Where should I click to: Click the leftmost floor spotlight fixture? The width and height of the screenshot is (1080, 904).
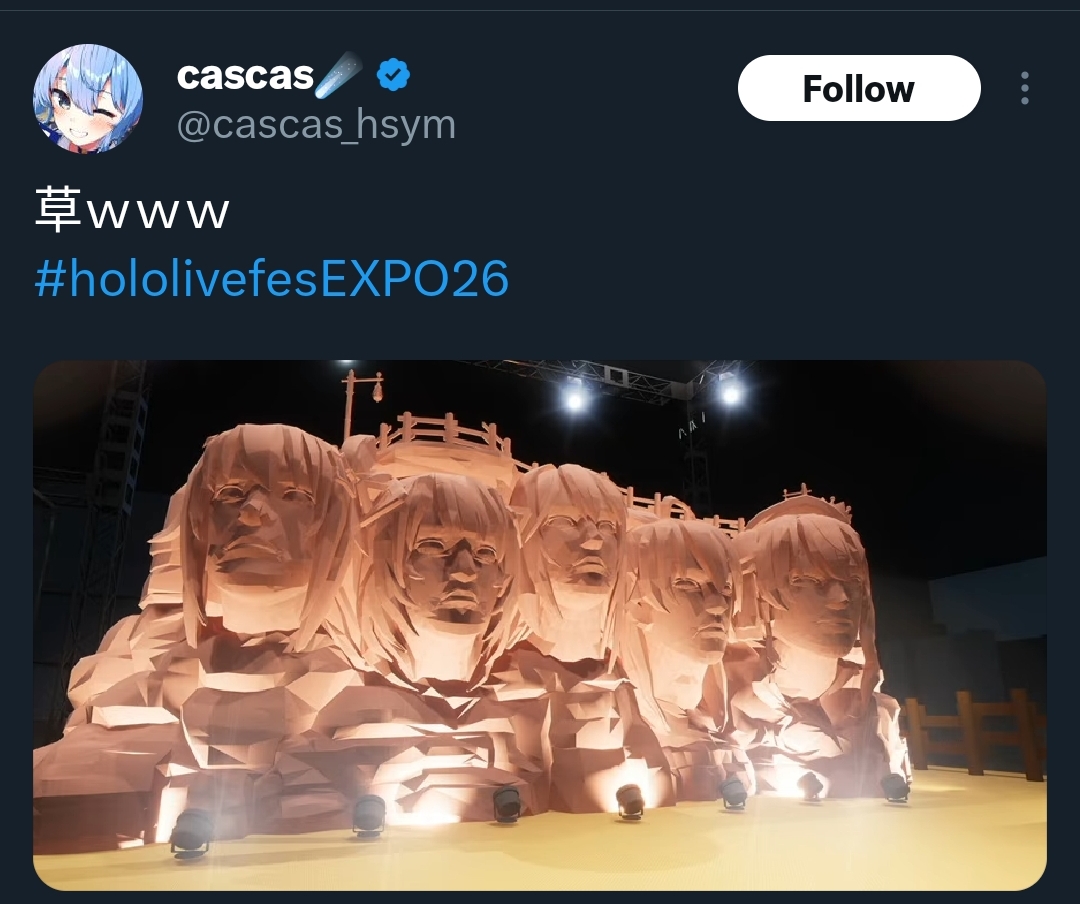click(x=190, y=832)
